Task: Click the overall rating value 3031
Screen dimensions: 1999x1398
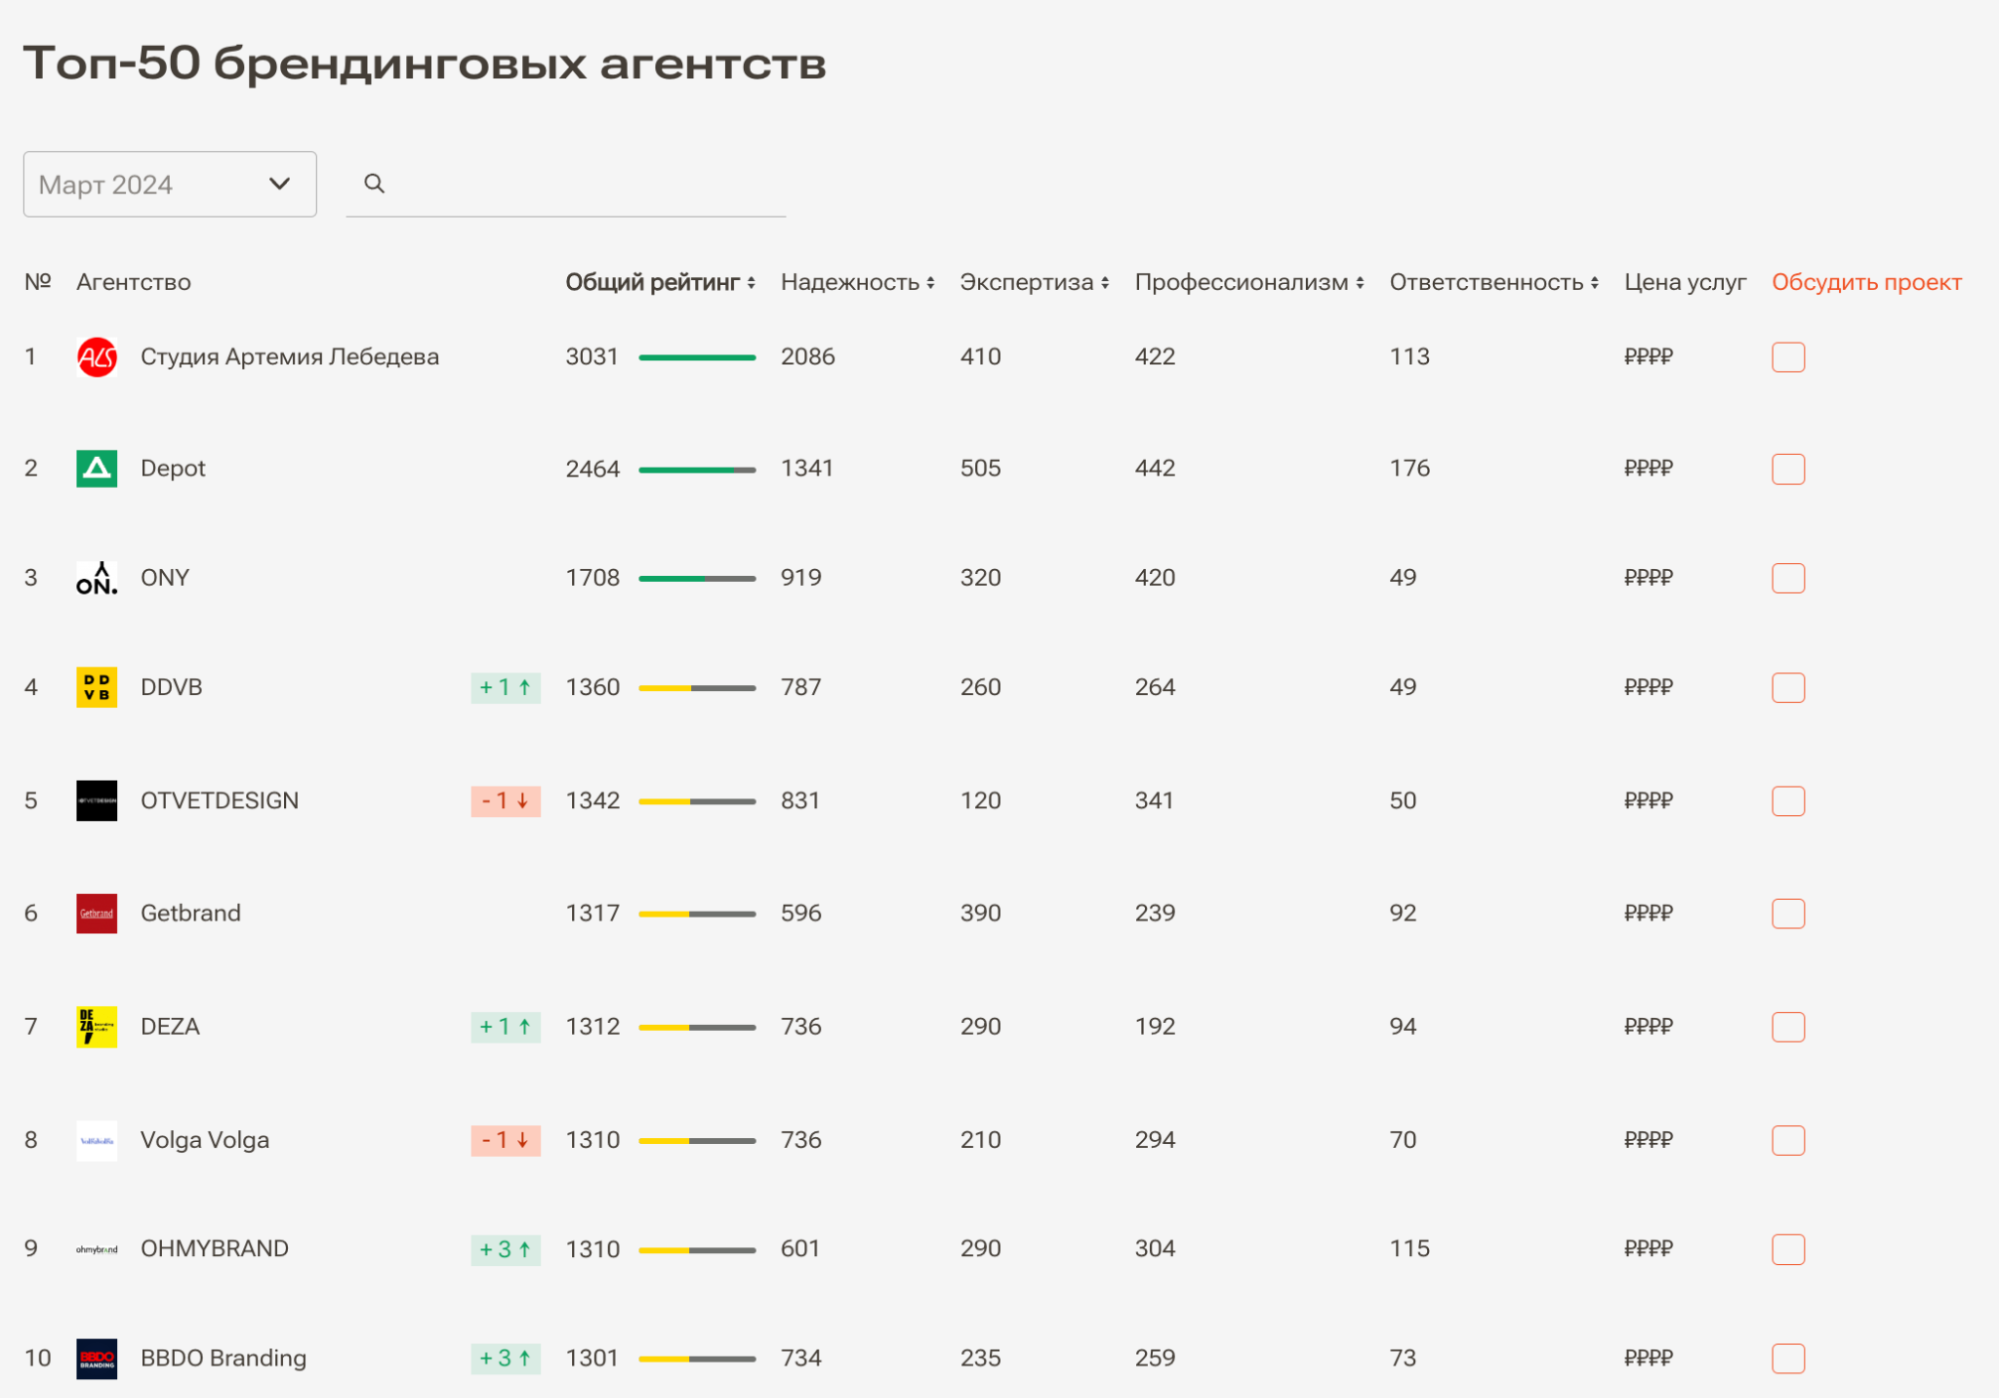Action: [592, 357]
